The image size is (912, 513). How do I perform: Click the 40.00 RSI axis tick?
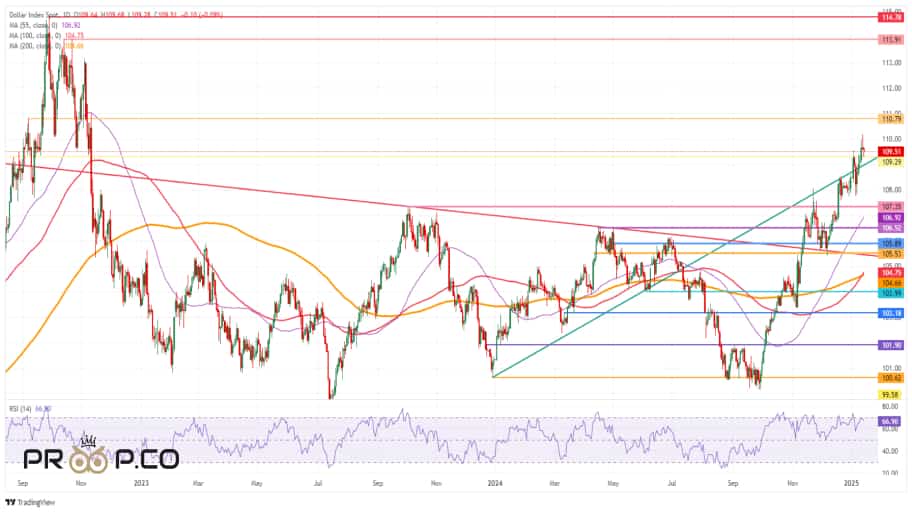(x=892, y=451)
